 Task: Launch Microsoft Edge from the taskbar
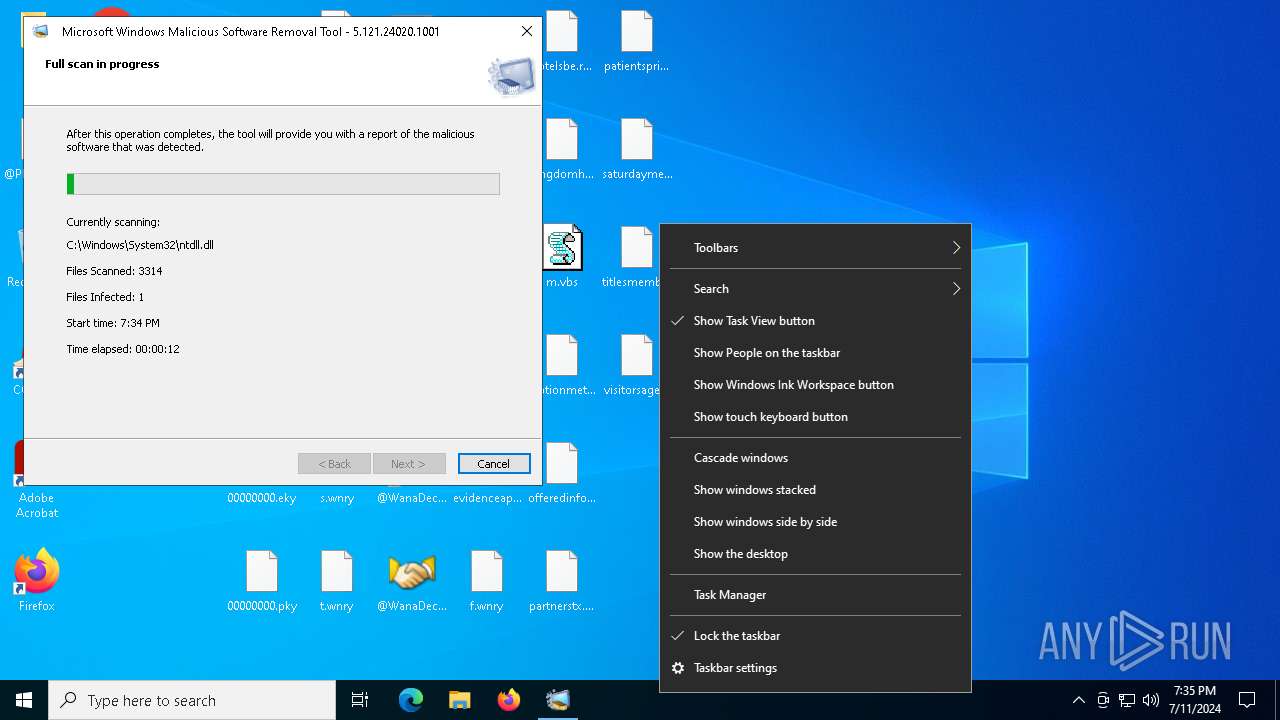coord(411,700)
